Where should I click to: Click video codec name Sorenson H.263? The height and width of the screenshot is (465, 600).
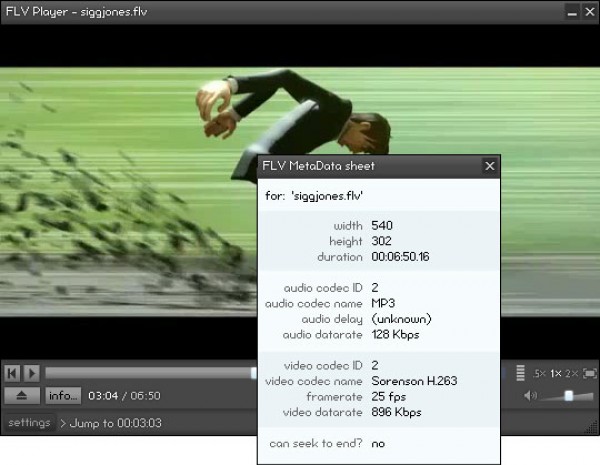coord(414,381)
